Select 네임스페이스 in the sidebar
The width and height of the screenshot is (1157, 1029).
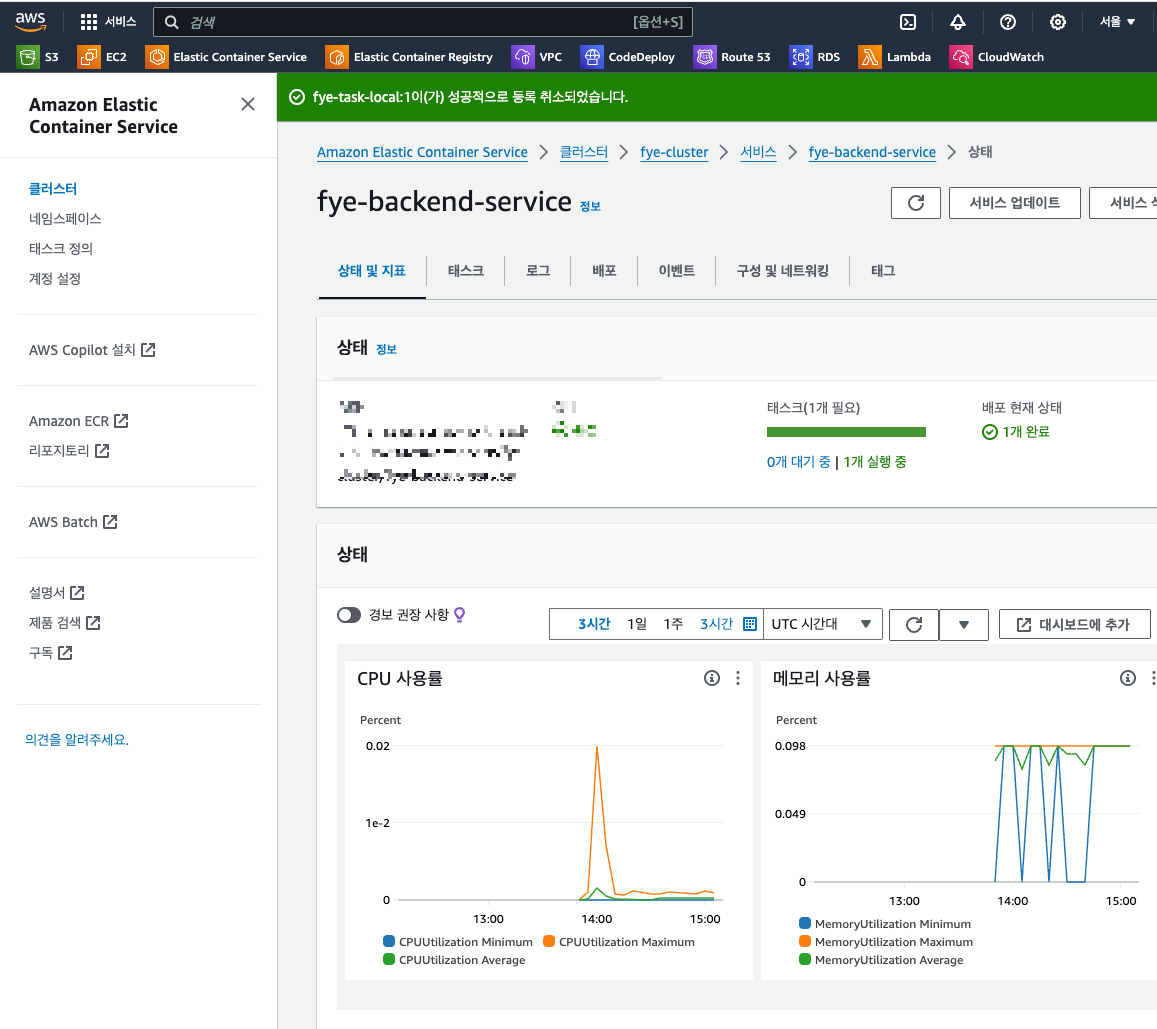pos(65,218)
